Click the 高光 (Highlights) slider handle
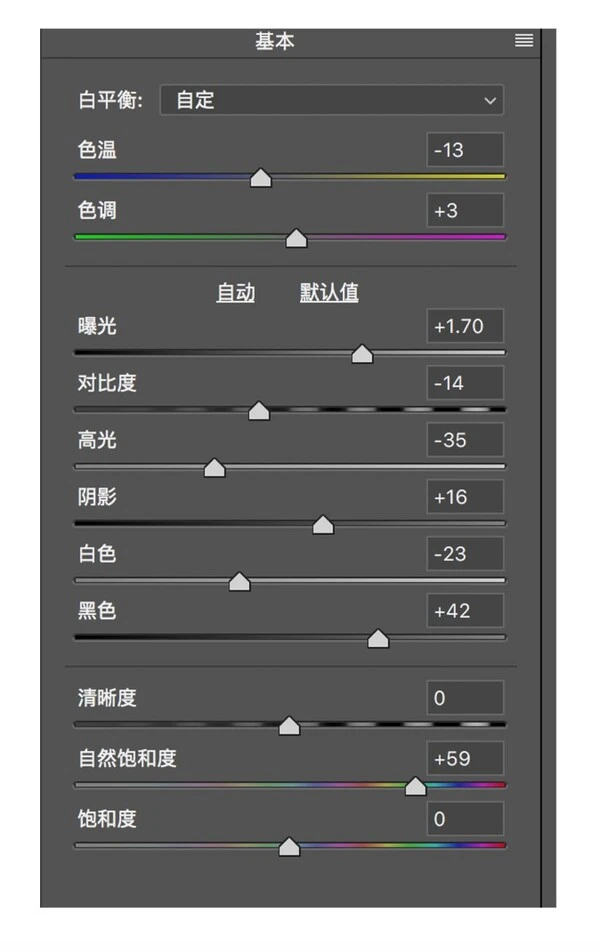Viewport: 600px width, 951px height. pyautogui.click(x=214, y=467)
